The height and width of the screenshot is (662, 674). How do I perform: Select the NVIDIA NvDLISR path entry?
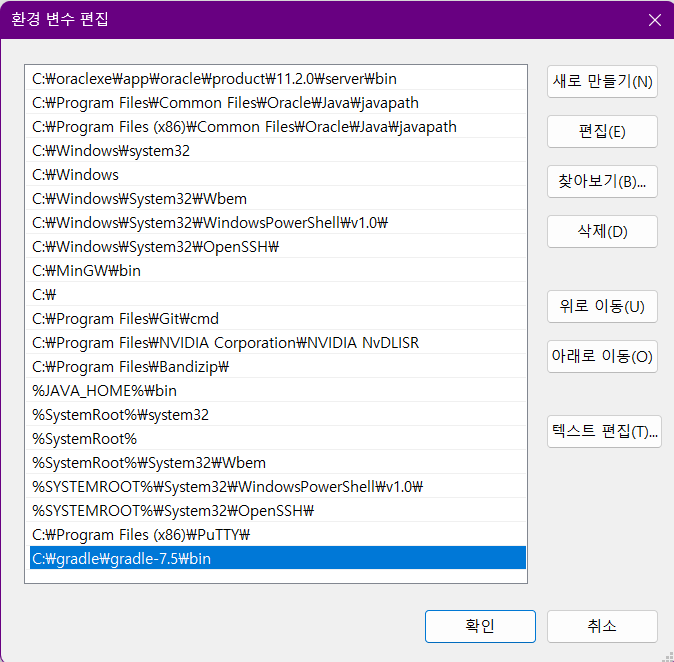pyautogui.click(x=278, y=343)
